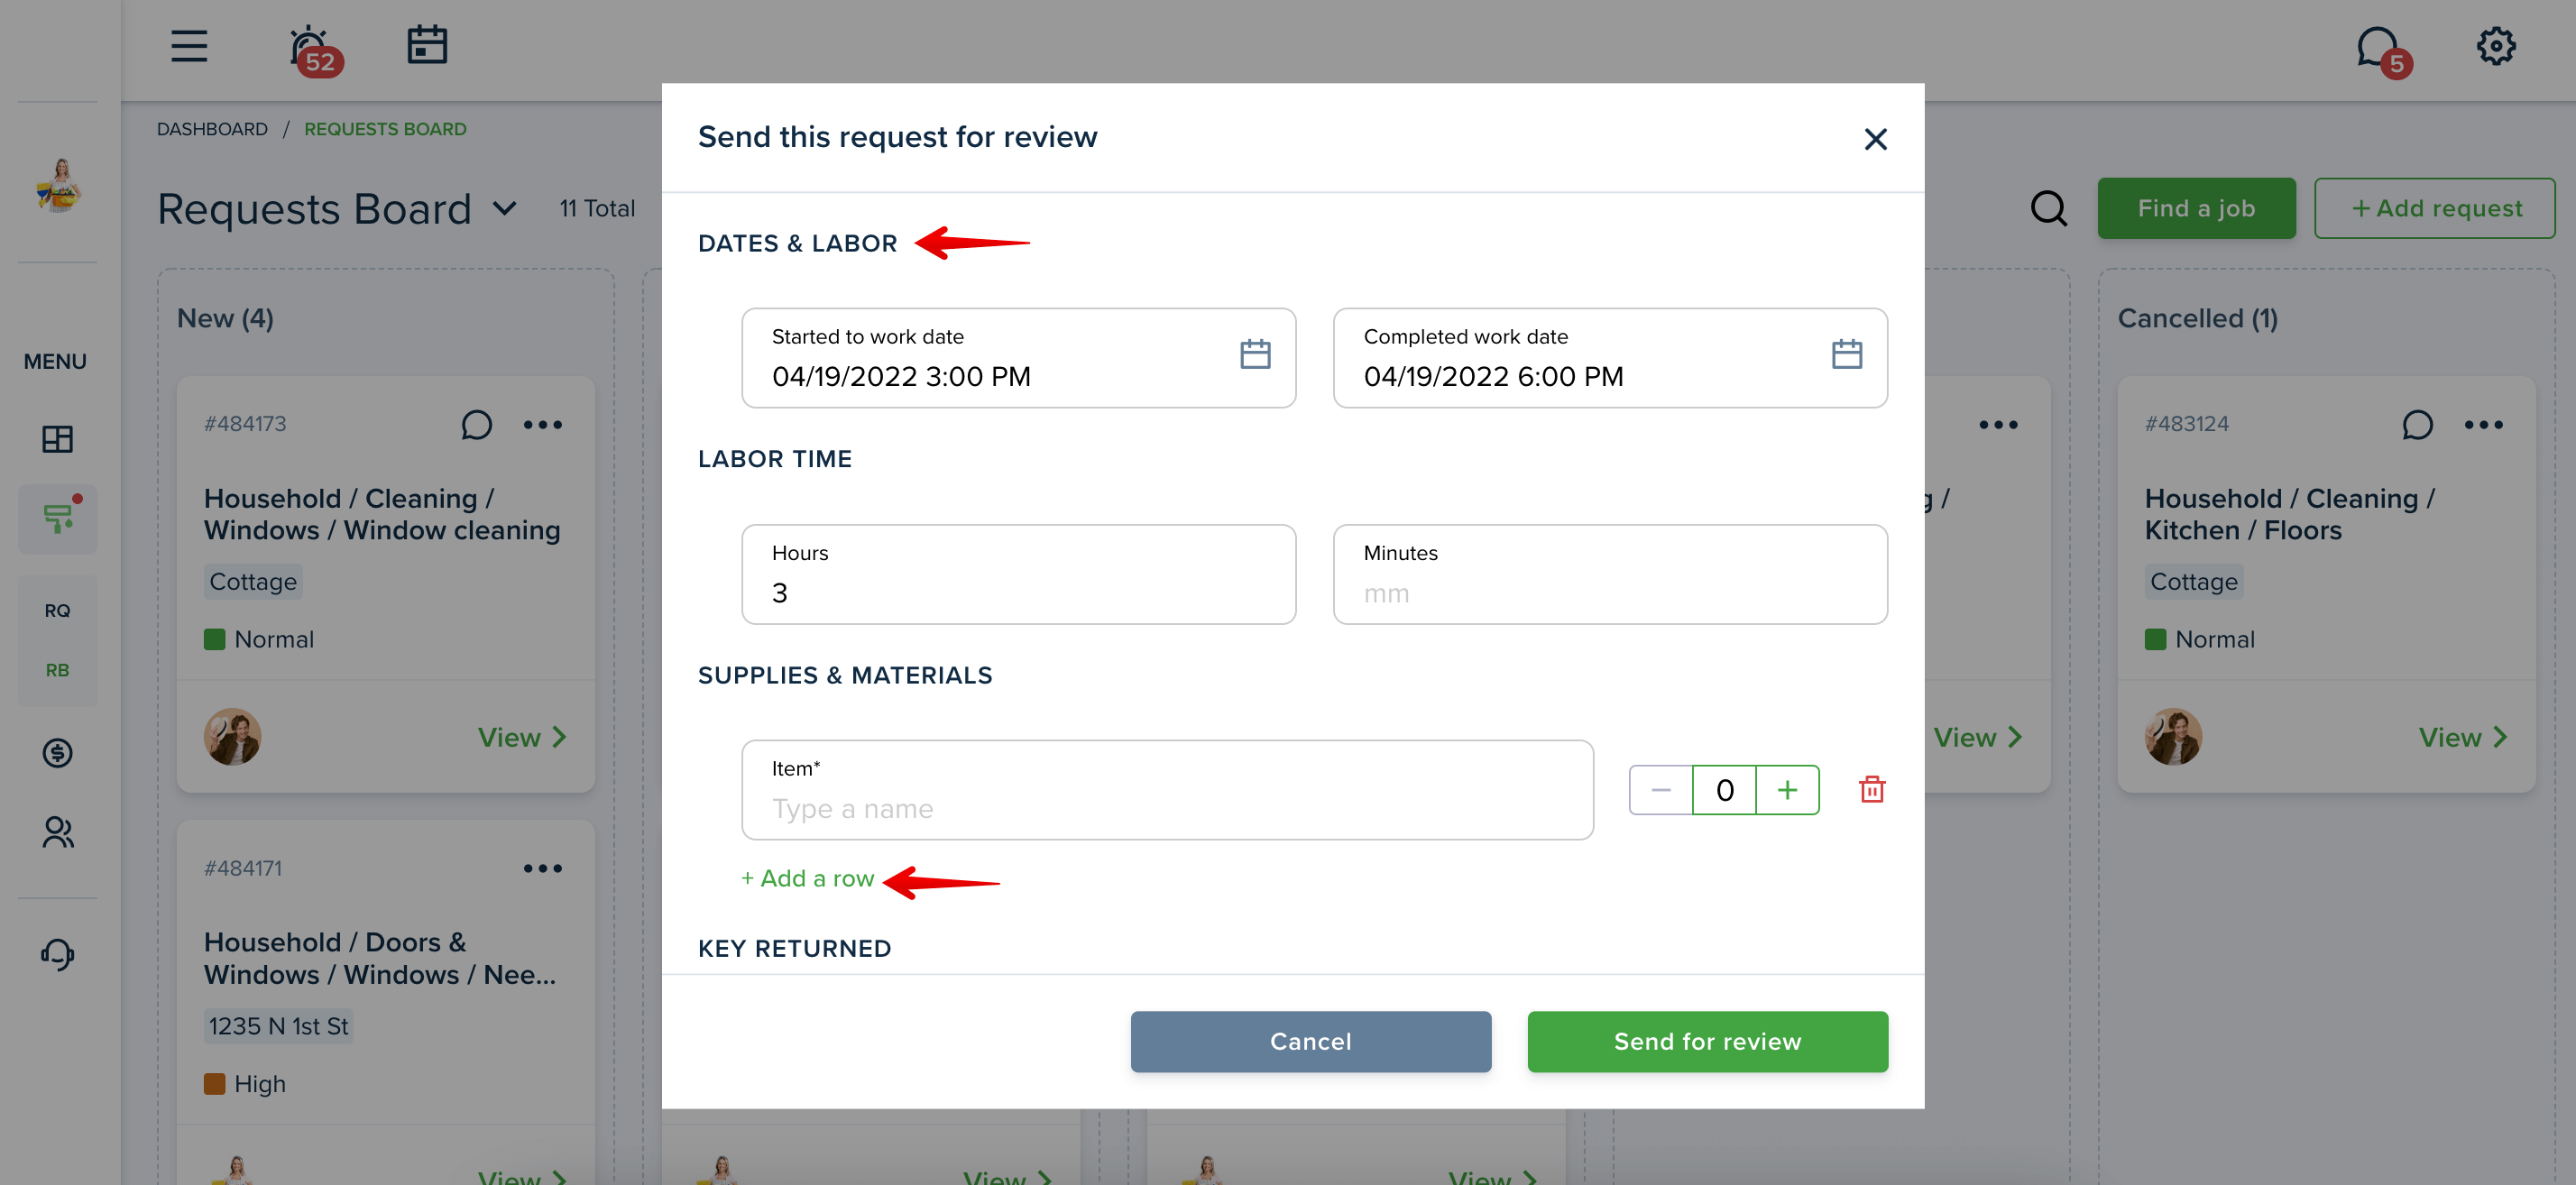Click Cottage tag on request #484173

(253, 582)
